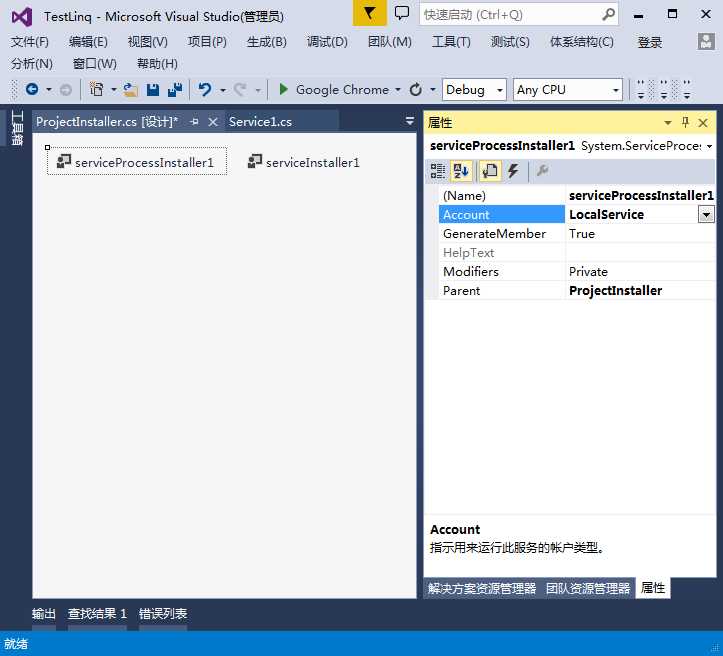Click the 登录 sign-in link

pos(650,42)
